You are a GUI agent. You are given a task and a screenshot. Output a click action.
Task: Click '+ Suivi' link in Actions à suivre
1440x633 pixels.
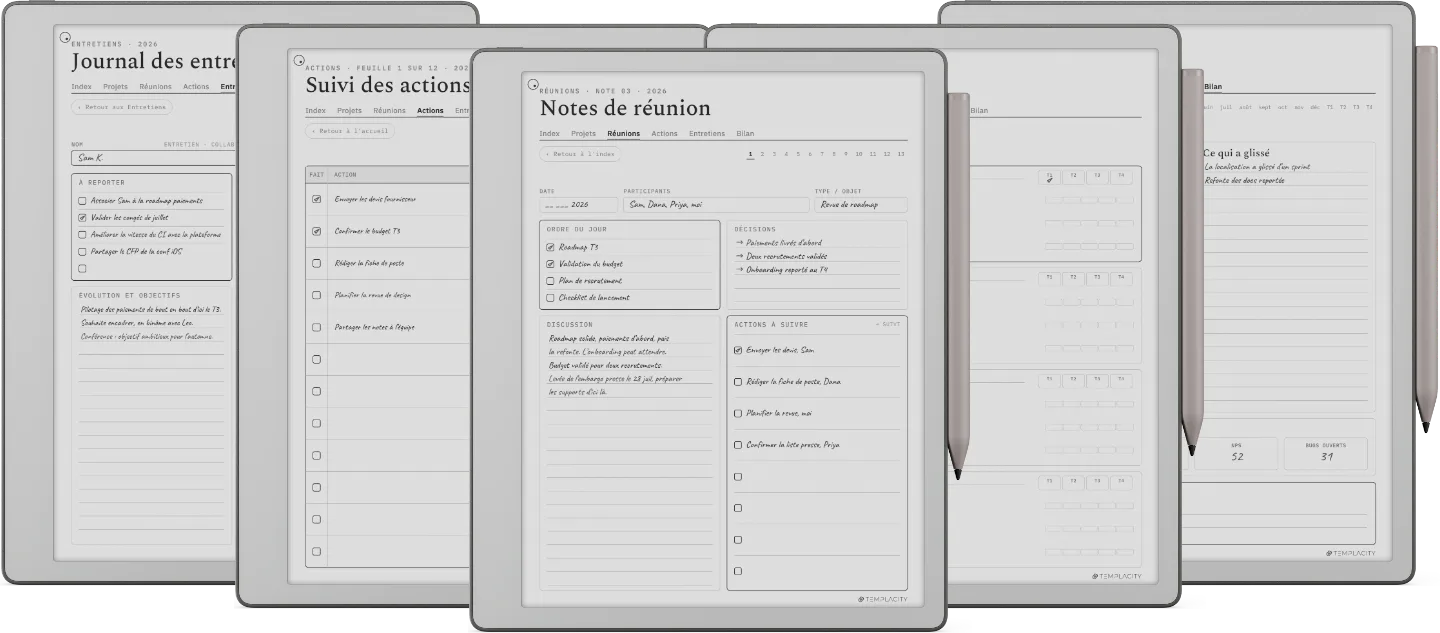click(x=888, y=324)
